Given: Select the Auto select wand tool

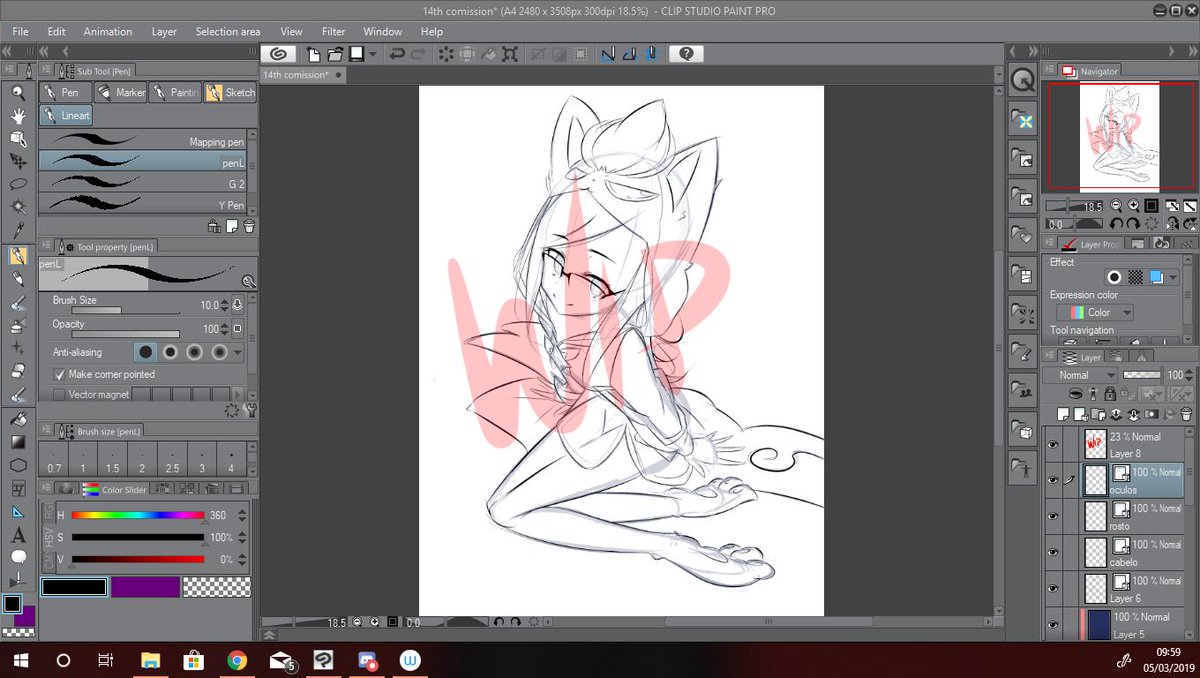Looking at the screenshot, I should point(18,207).
